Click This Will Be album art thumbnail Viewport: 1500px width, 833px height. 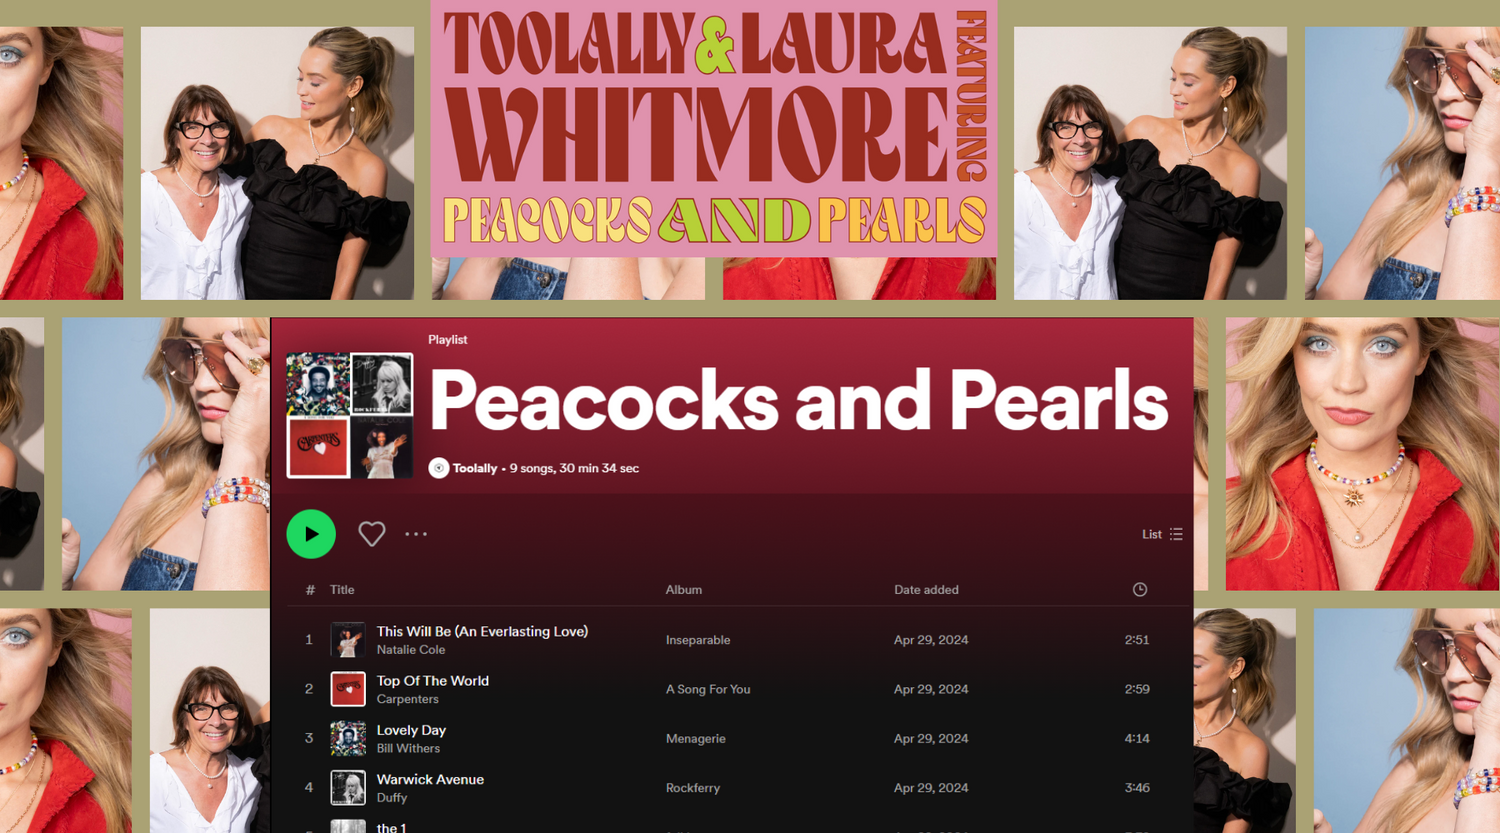pos(348,640)
